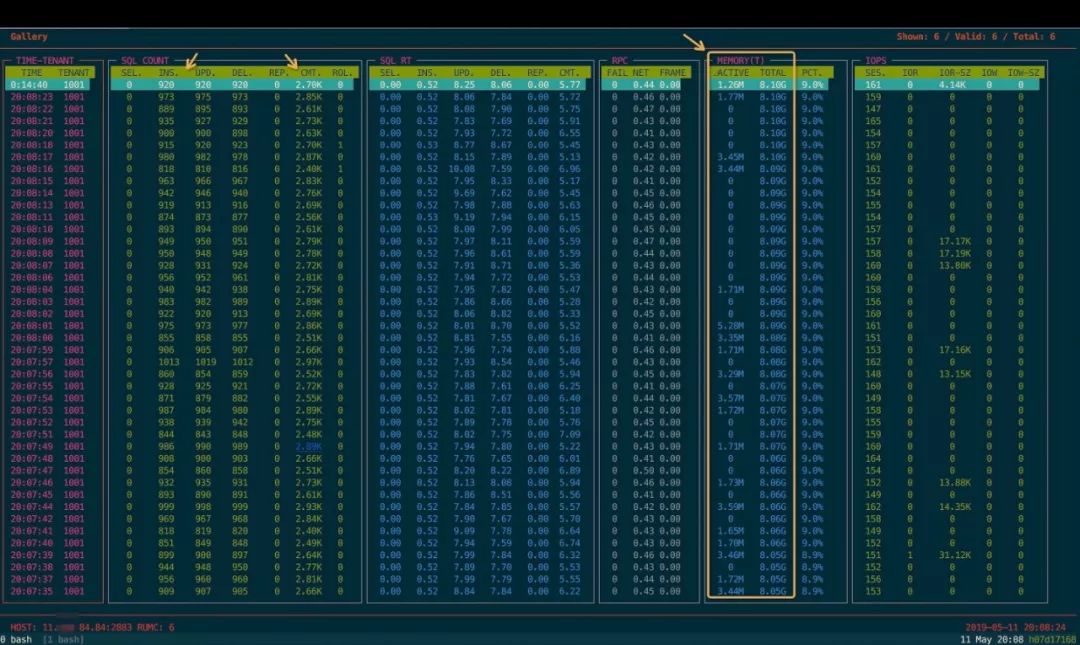Image resolution: width=1080 pixels, height=645 pixels.
Task: Click the 10.08 update response time value
Action: [x=461, y=169]
